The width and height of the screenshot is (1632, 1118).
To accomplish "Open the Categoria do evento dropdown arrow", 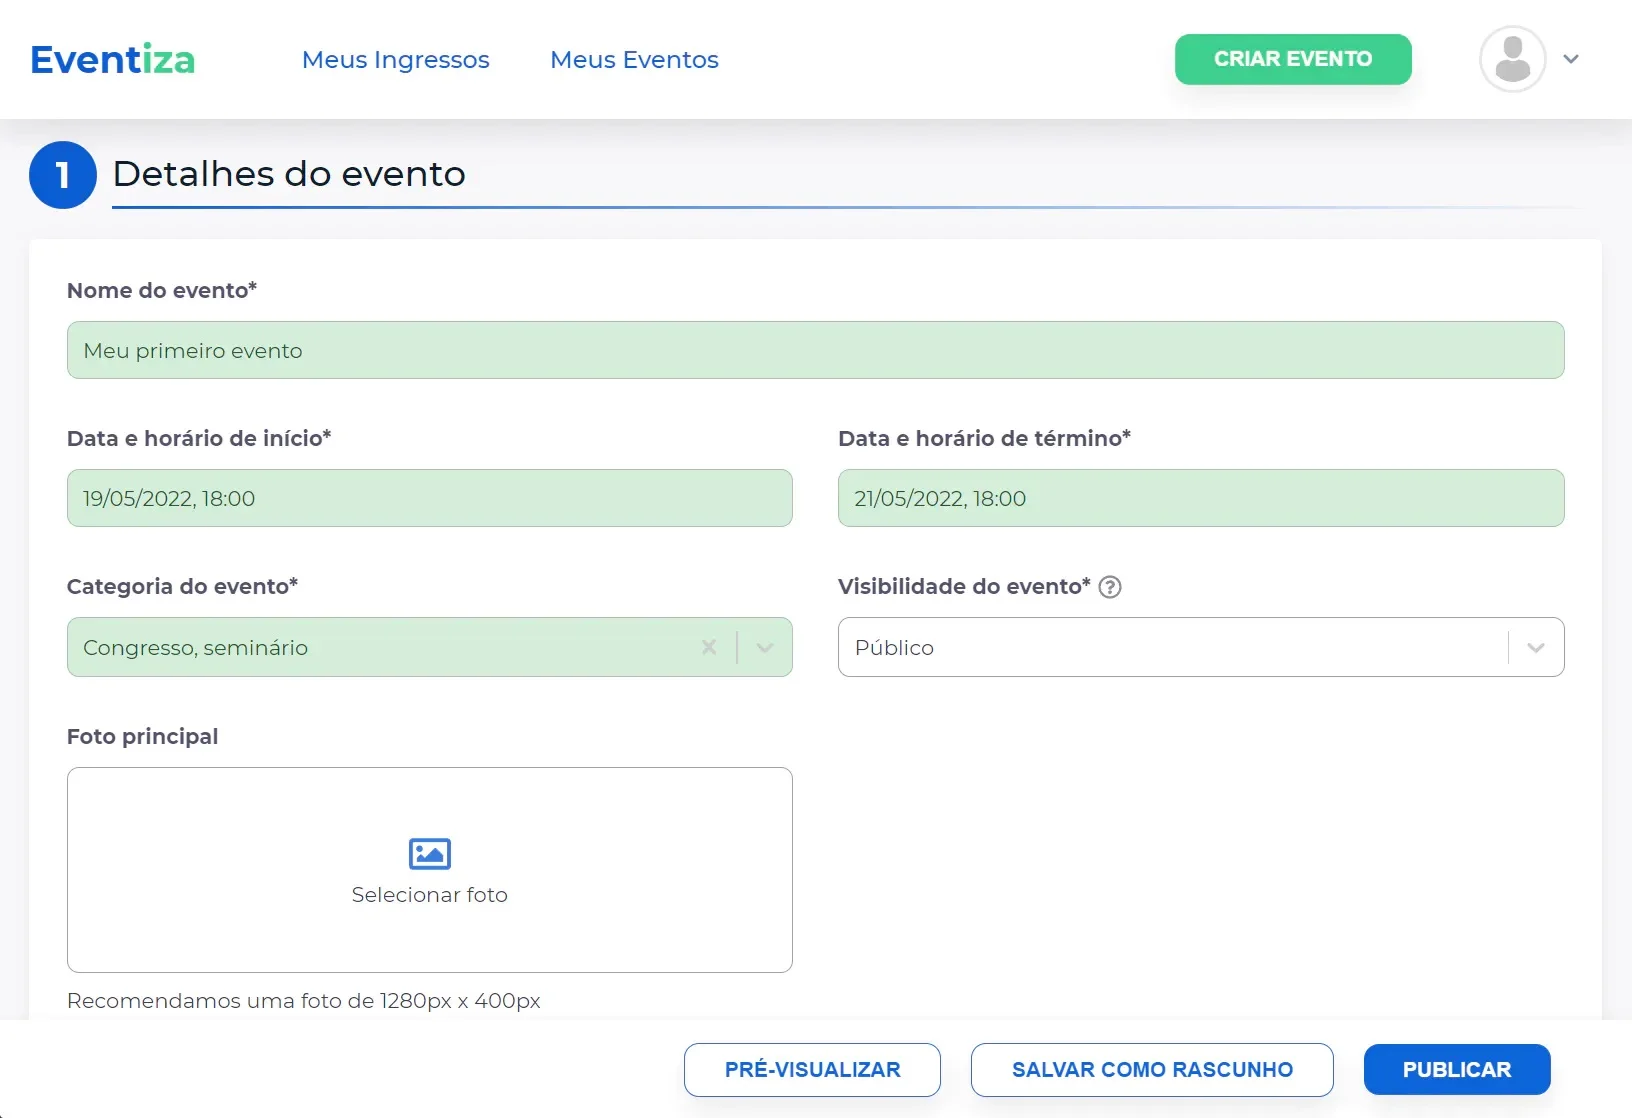I will click(765, 647).
